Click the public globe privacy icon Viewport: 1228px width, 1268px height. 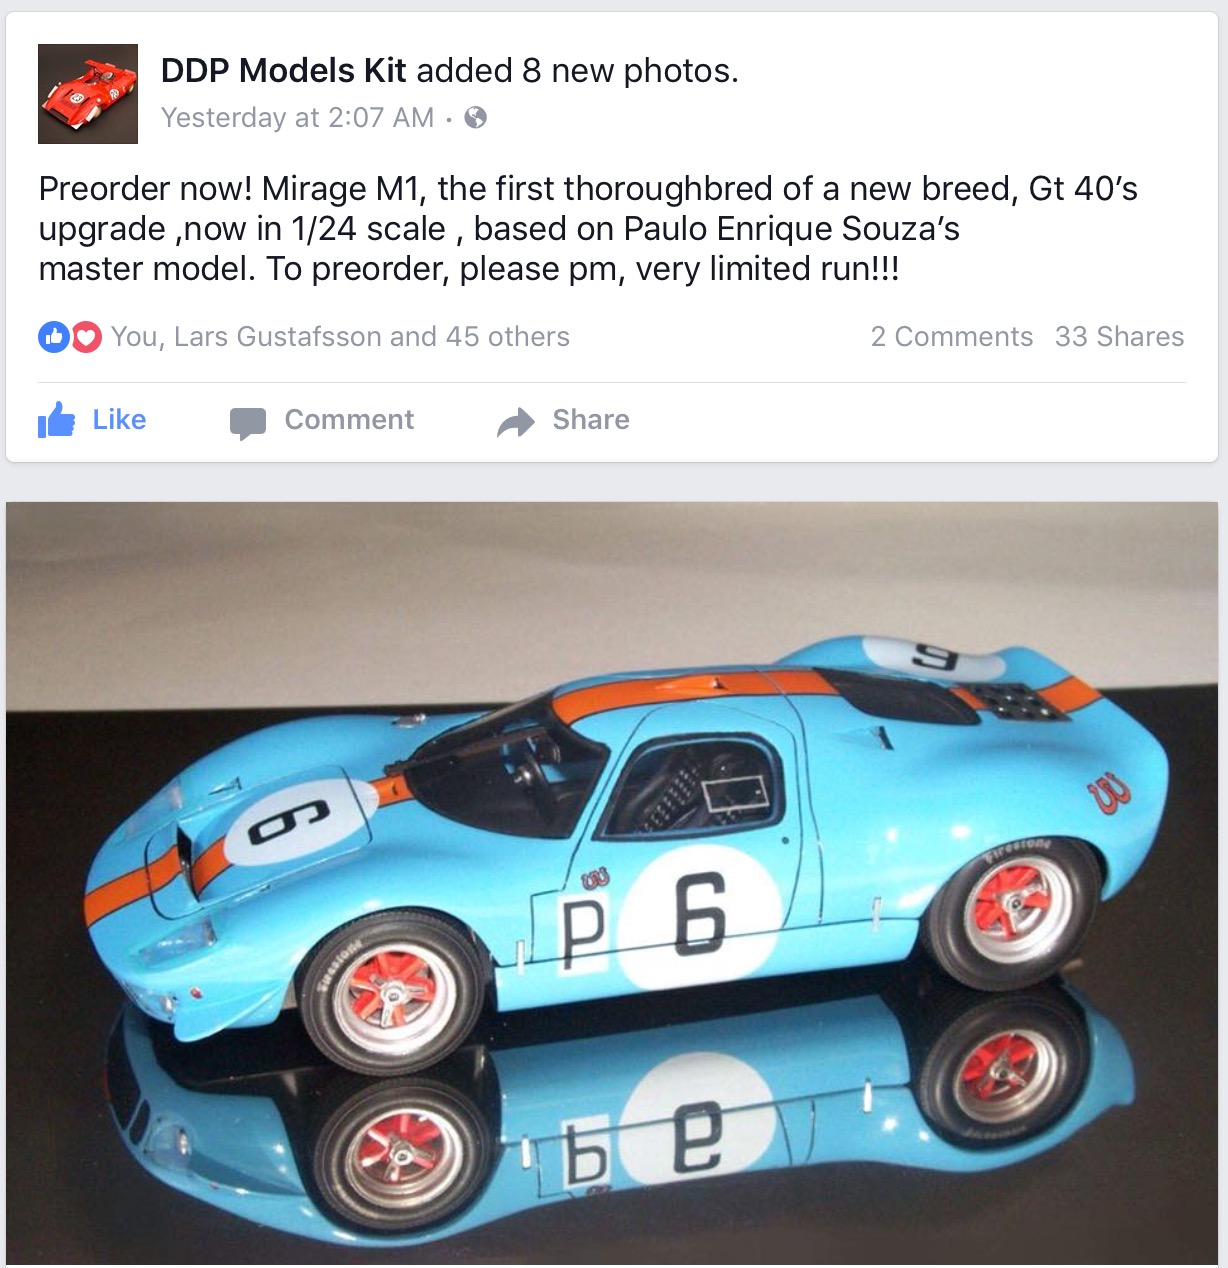[x=476, y=118]
